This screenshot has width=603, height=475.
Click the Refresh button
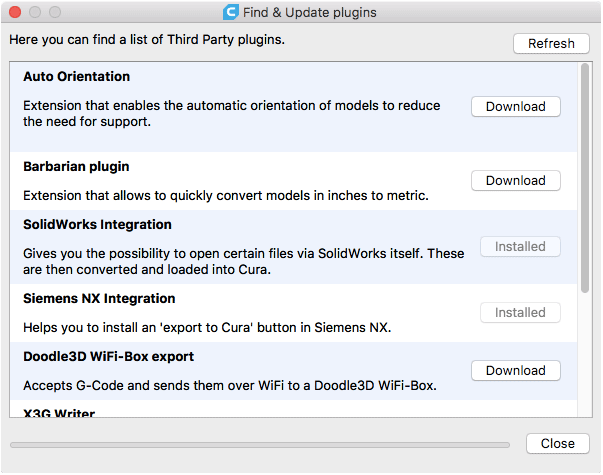(551, 44)
